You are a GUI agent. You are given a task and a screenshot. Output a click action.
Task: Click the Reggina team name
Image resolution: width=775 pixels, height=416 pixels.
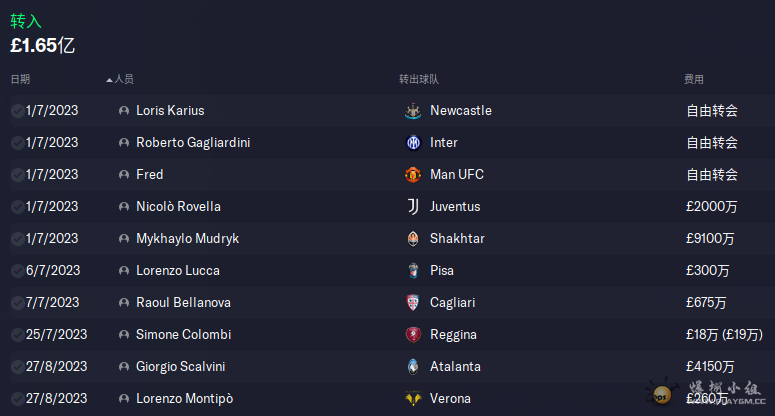[453, 335]
